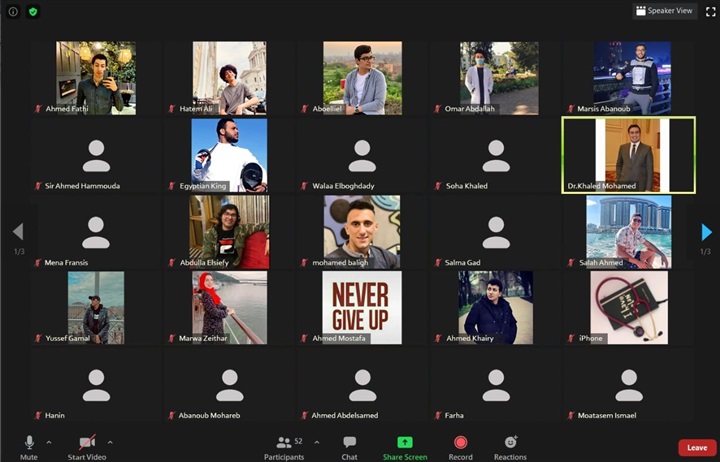Switch layout using Speaker View
Viewport: 720px width, 462px height.
[664, 11]
